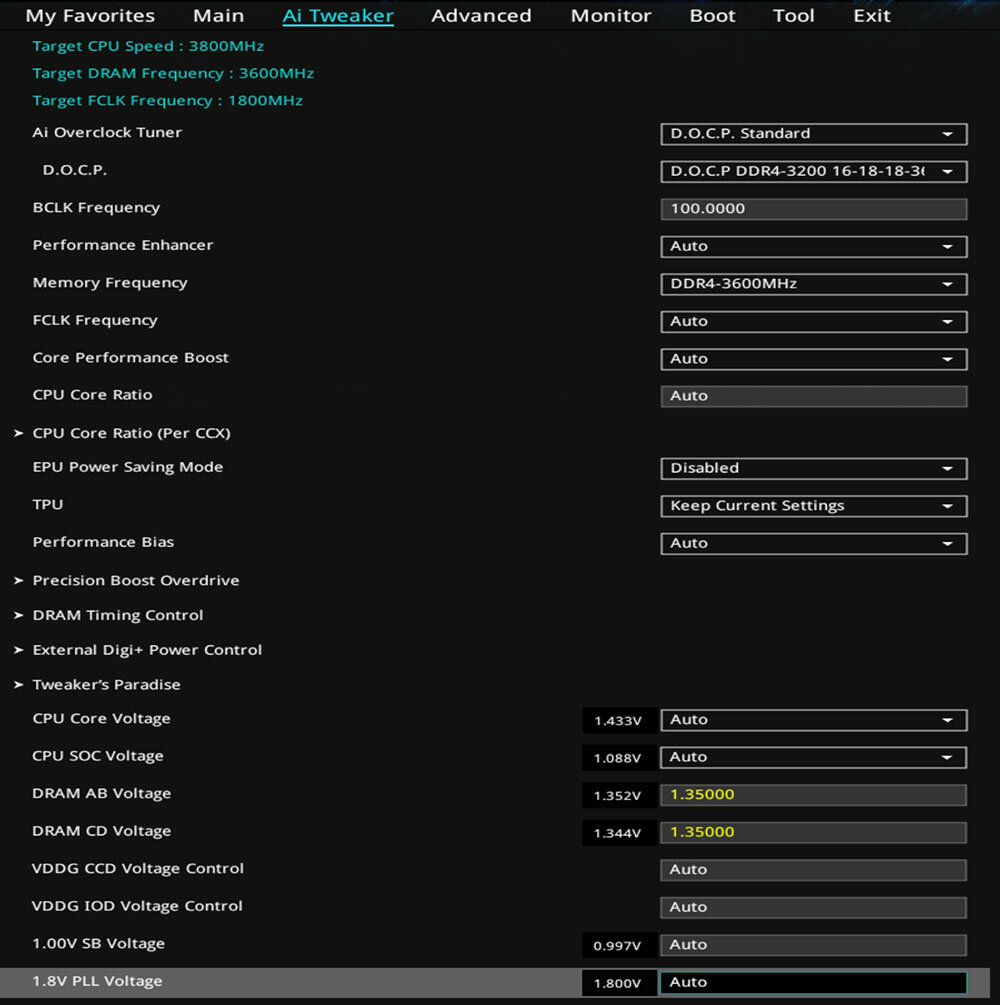This screenshot has width=1000, height=1005.
Task: Open the CPU SOC Voltage dropdown
Action: pos(813,758)
